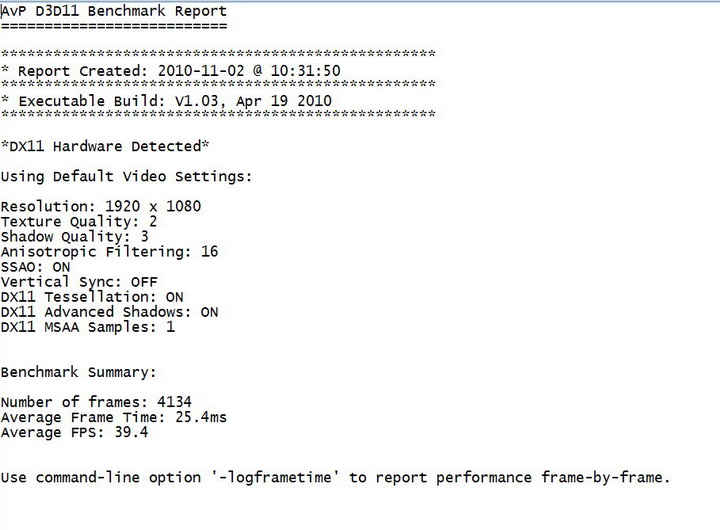The width and height of the screenshot is (720, 530).
Task: Click the 'Shadow Quality: 3' line
Action: [x=75, y=236]
